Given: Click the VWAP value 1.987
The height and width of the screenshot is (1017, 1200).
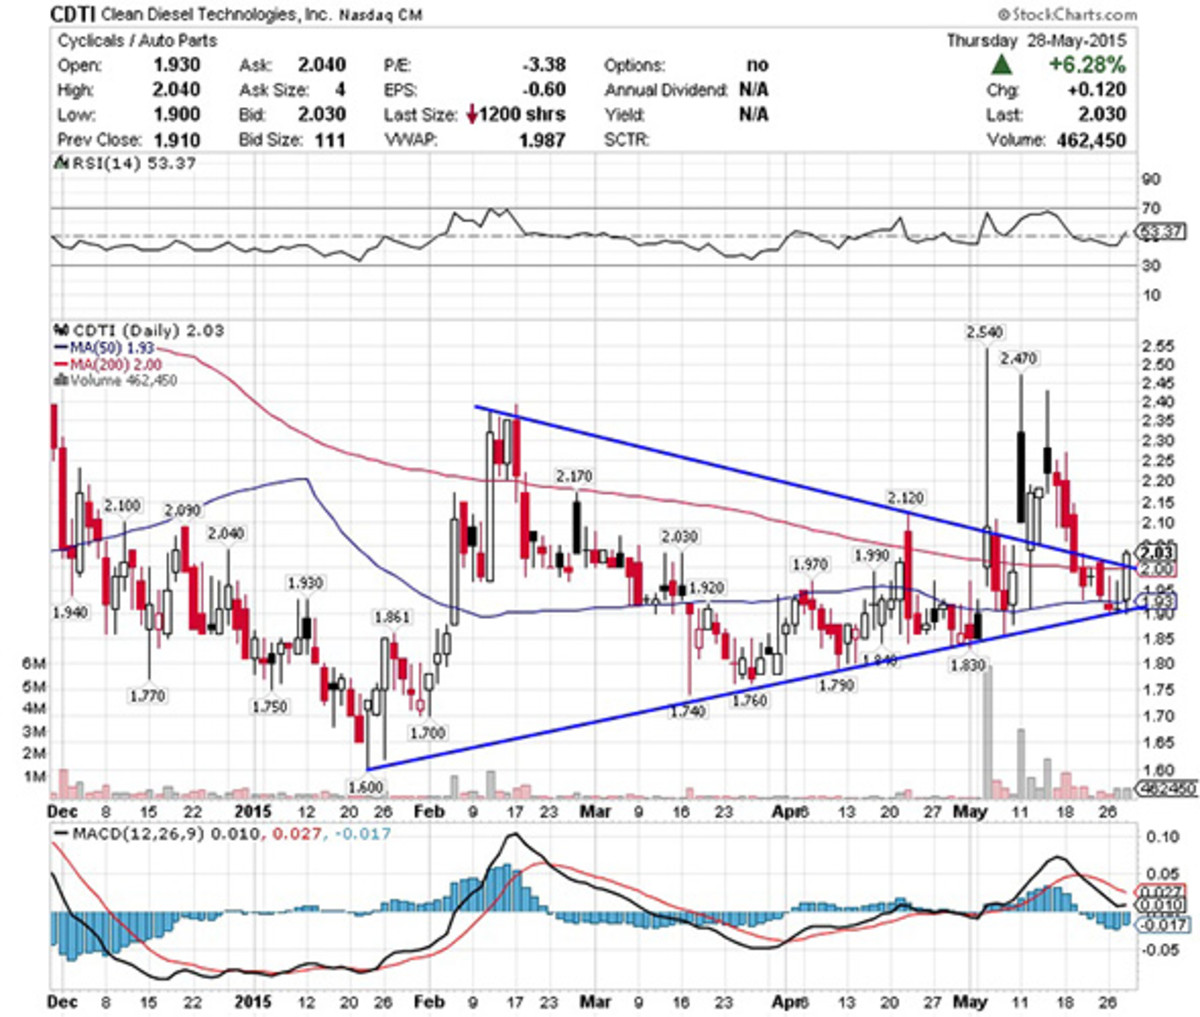Looking at the screenshot, I should point(543,140).
